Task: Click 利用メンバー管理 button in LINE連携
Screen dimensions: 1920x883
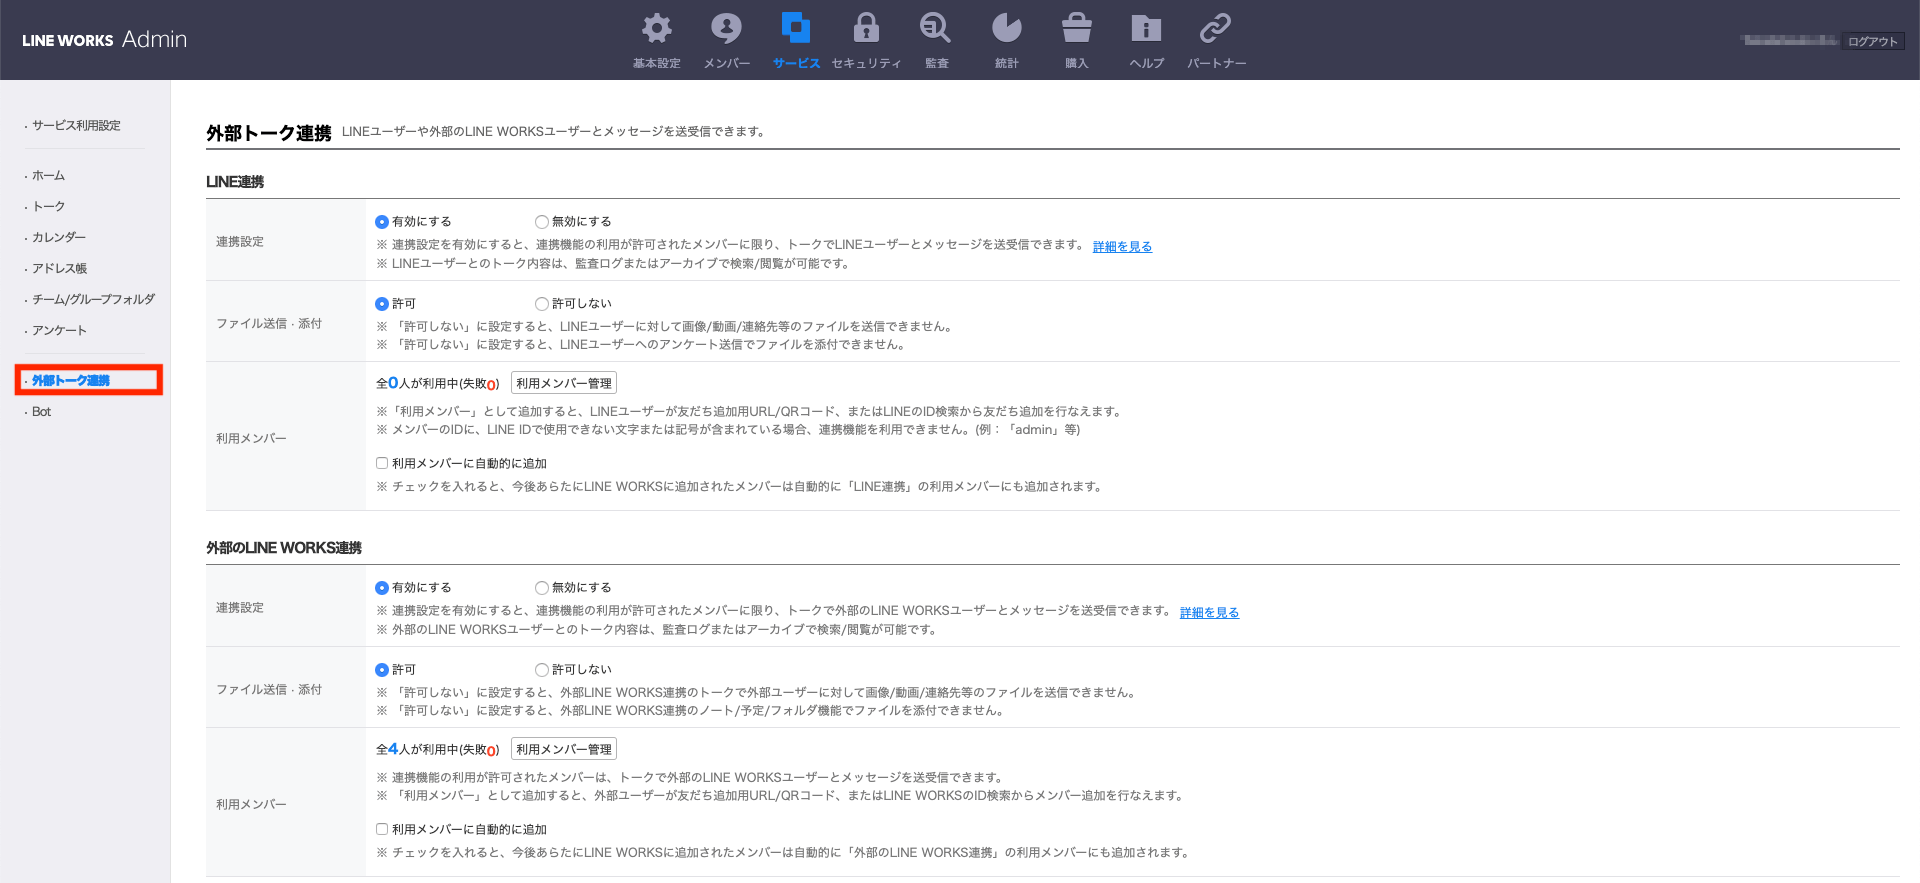Action: point(564,384)
